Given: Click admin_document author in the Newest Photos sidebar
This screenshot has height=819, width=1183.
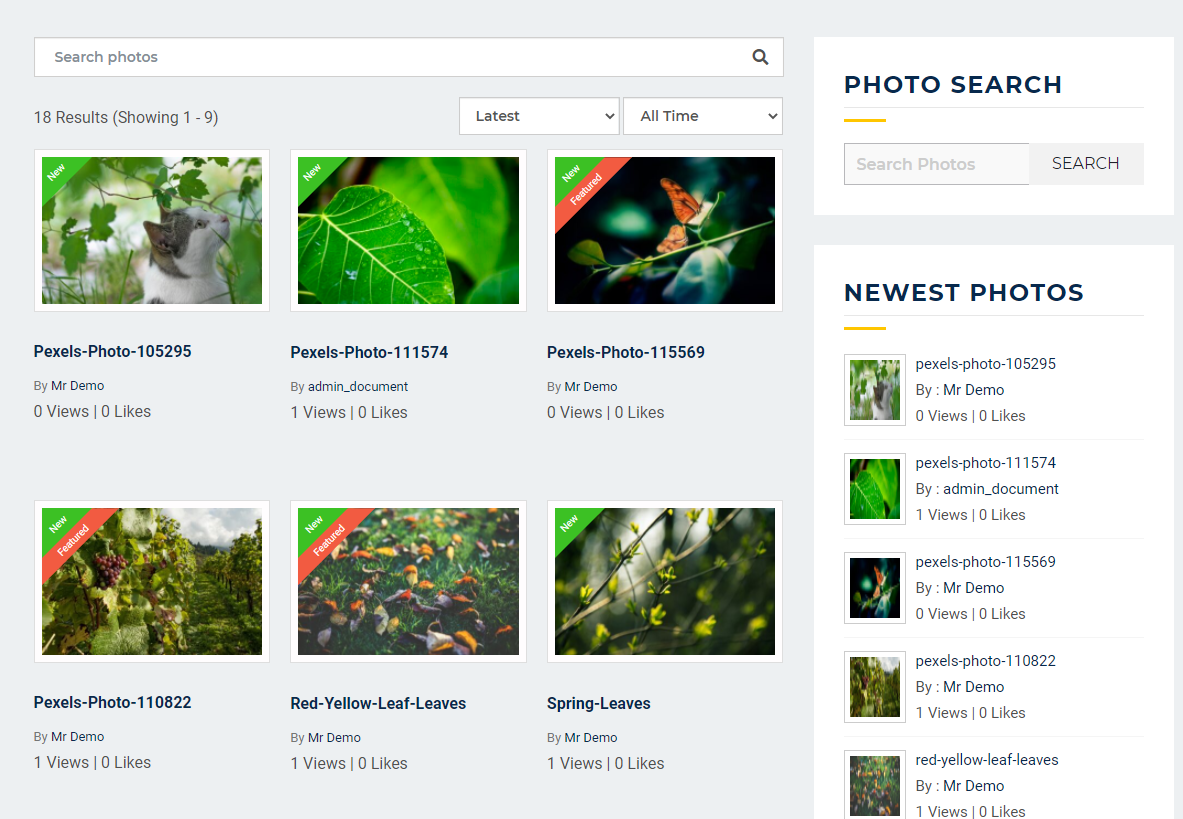Looking at the screenshot, I should pos(1000,489).
